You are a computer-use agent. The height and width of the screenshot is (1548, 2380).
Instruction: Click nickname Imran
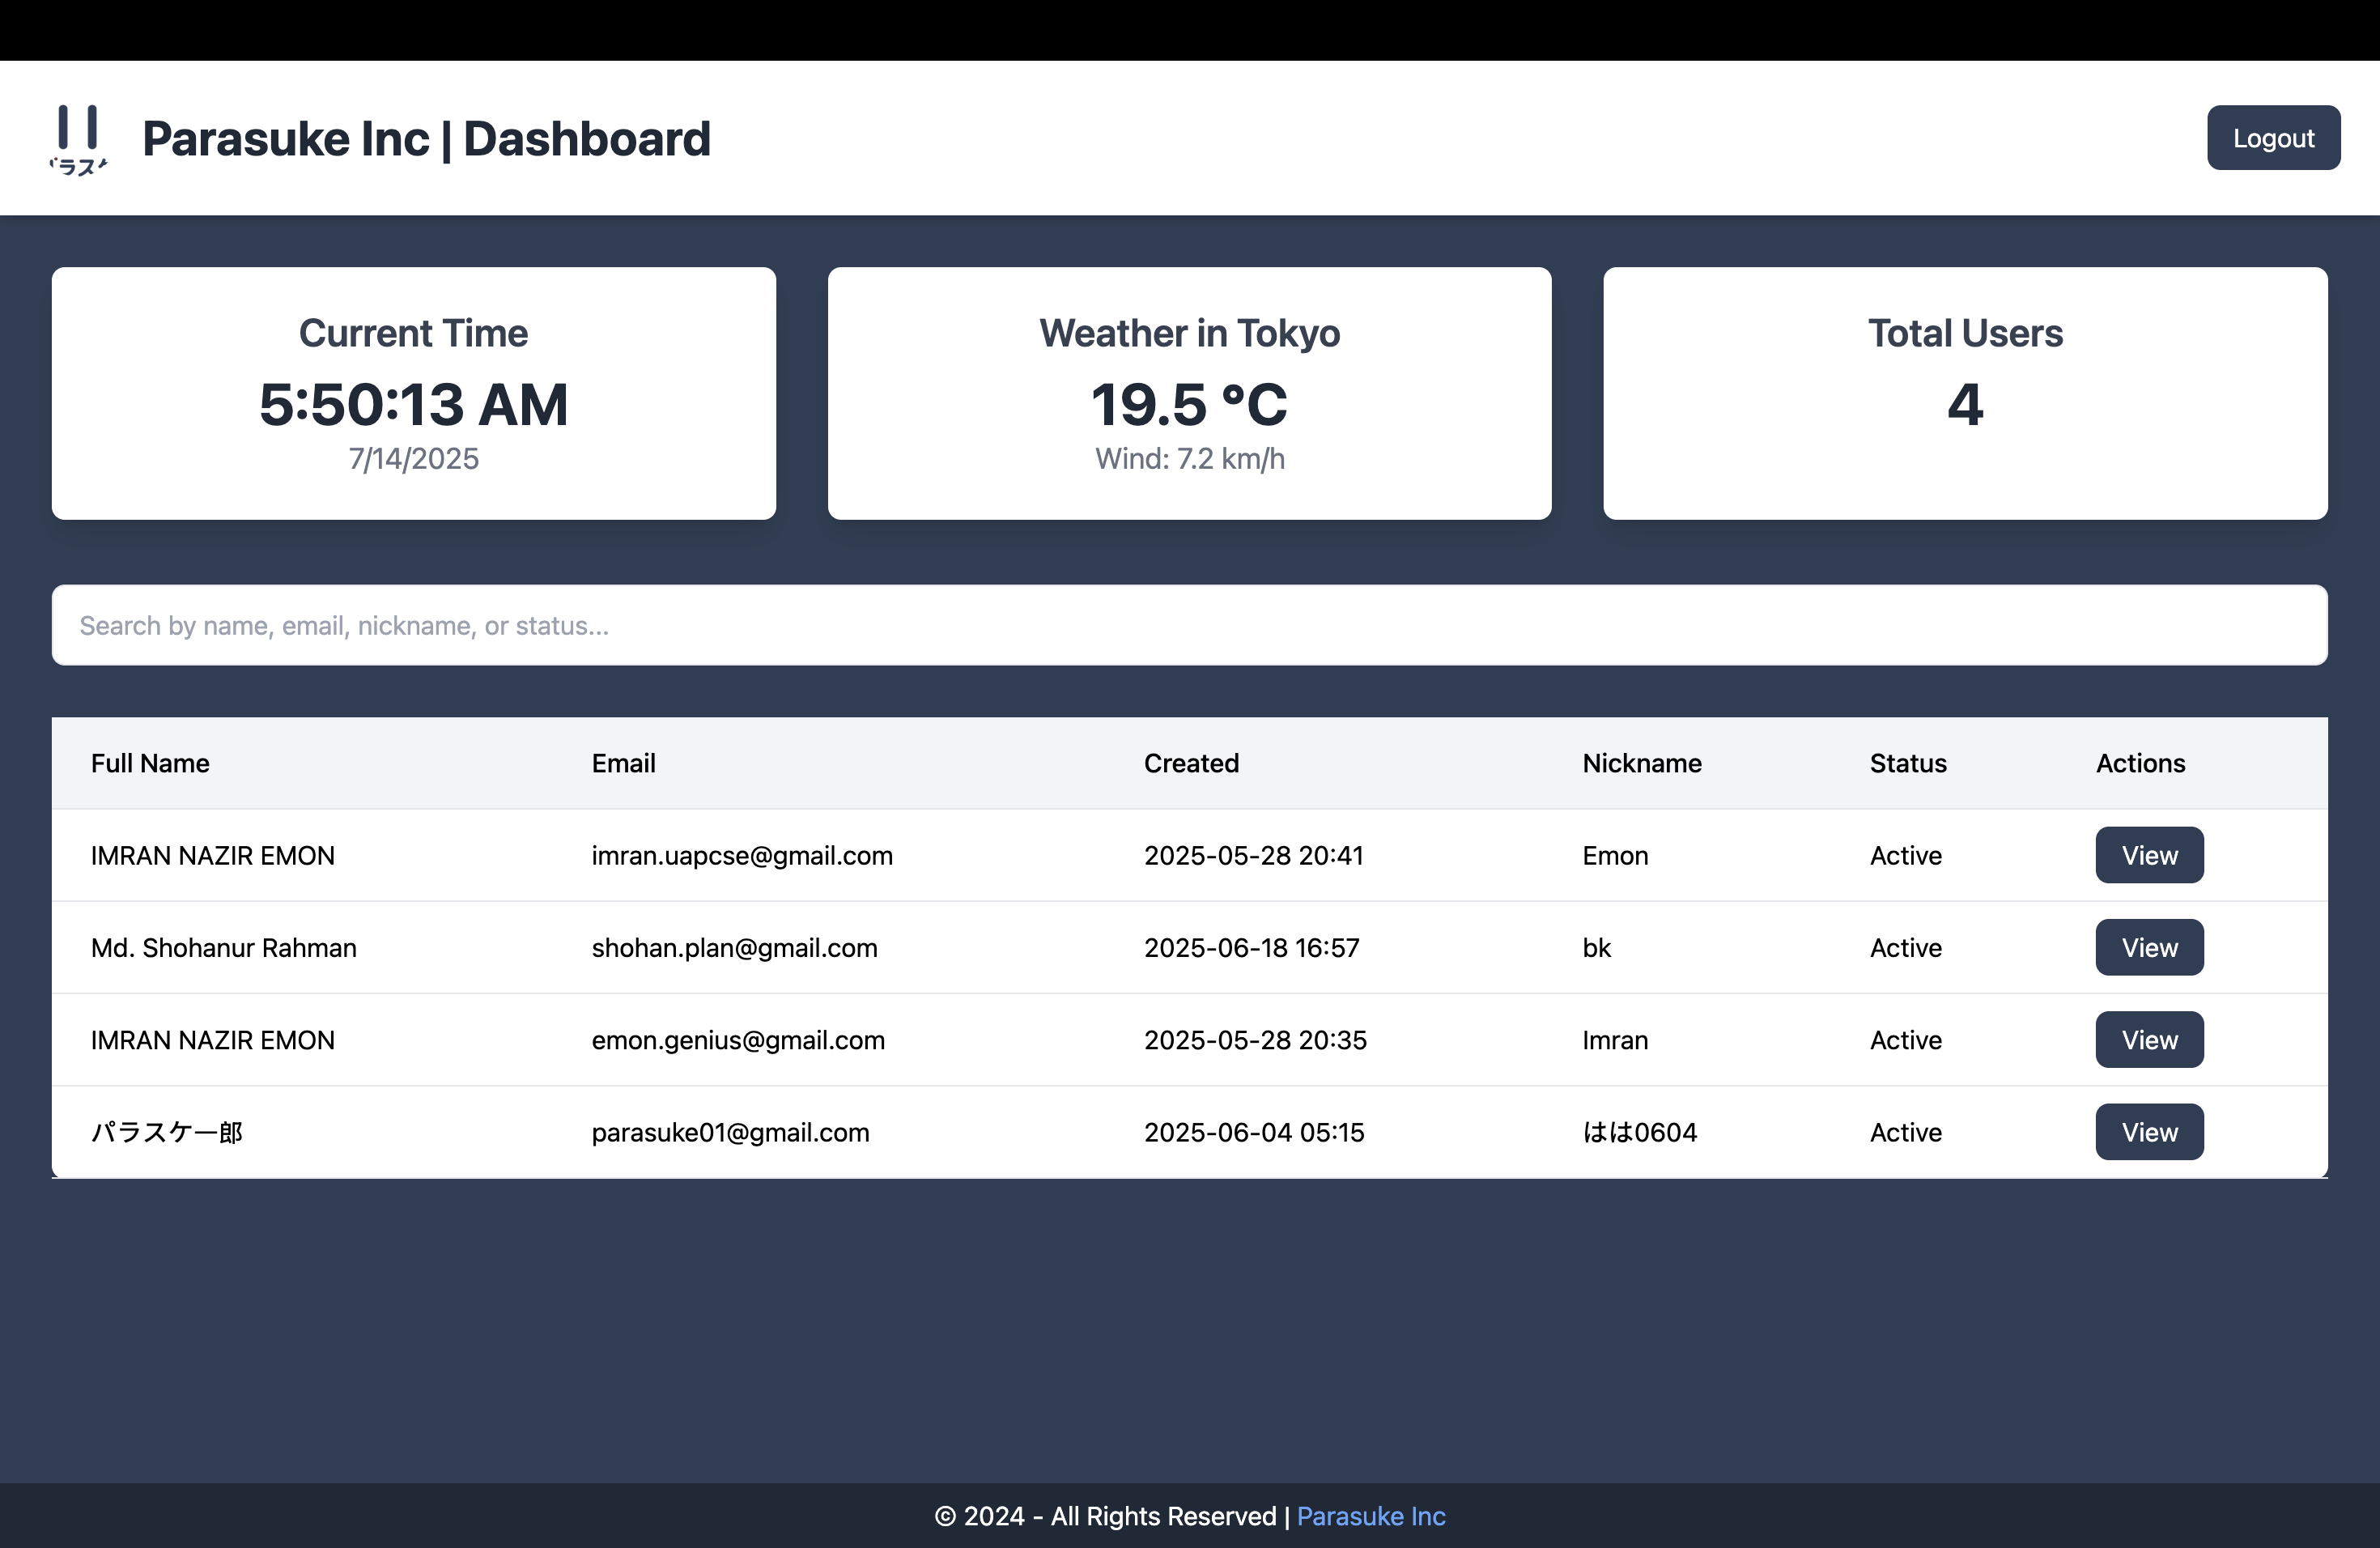[x=1615, y=1040]
